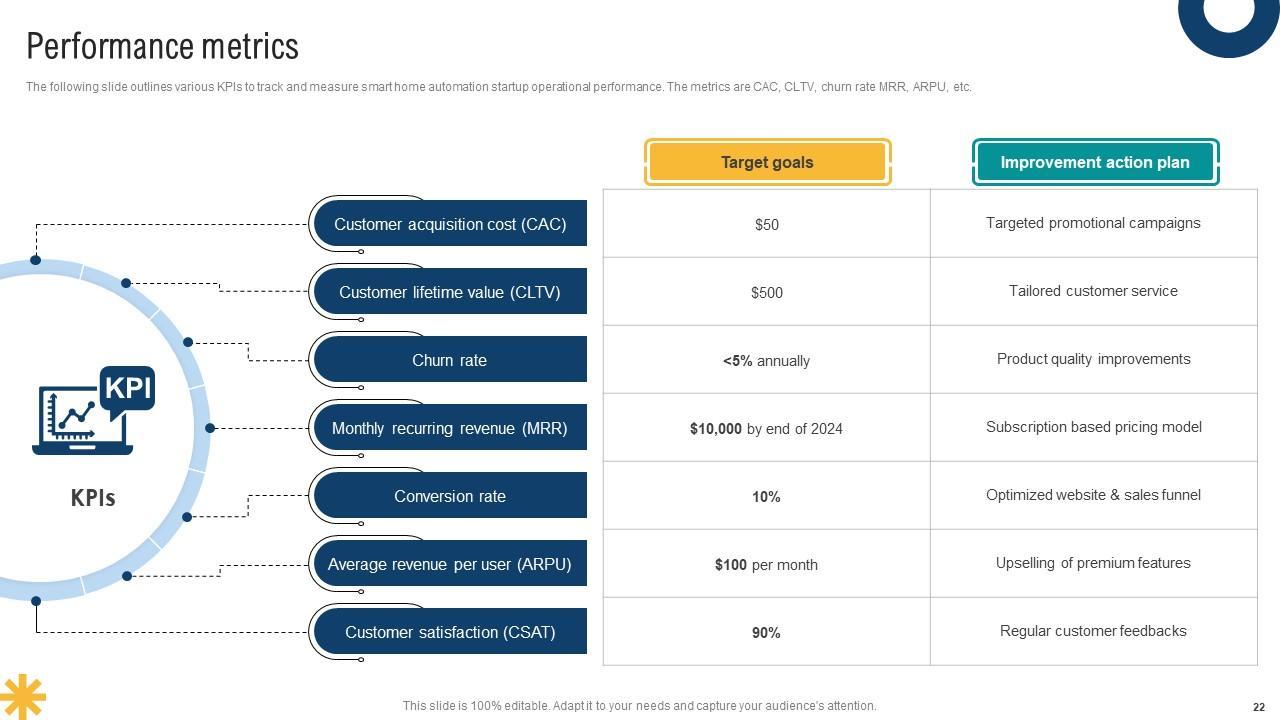
Task: Click the Customer acquisition cost (CAC) label
Action: 450,224
